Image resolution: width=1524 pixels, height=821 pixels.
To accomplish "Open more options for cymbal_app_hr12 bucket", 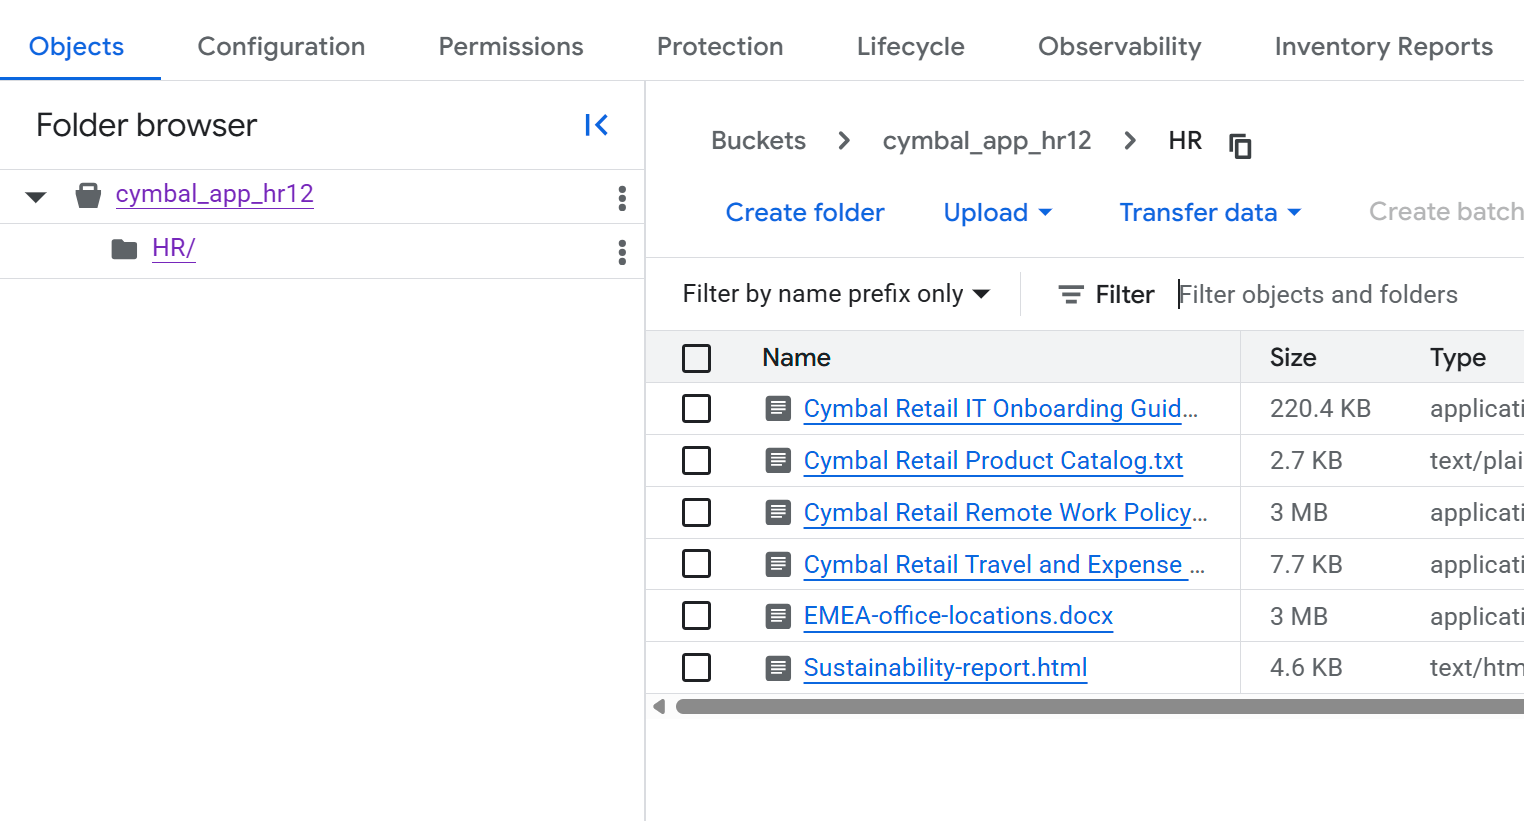I will (622, 198).
